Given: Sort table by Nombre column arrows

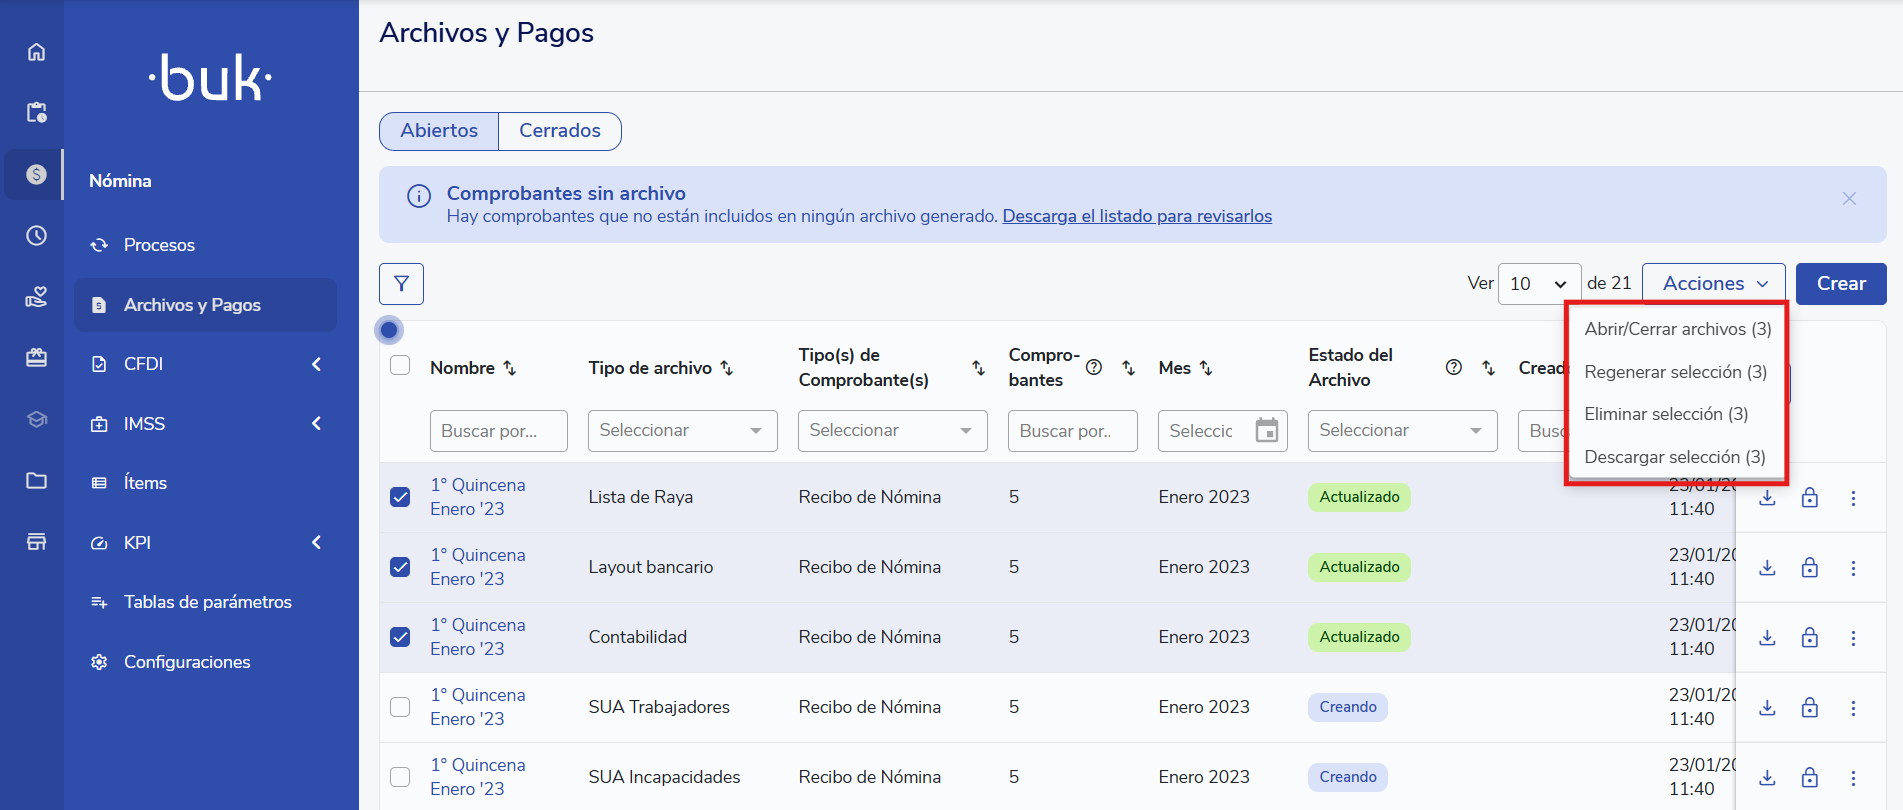Looking at the screenshot, I should point(509,368).
